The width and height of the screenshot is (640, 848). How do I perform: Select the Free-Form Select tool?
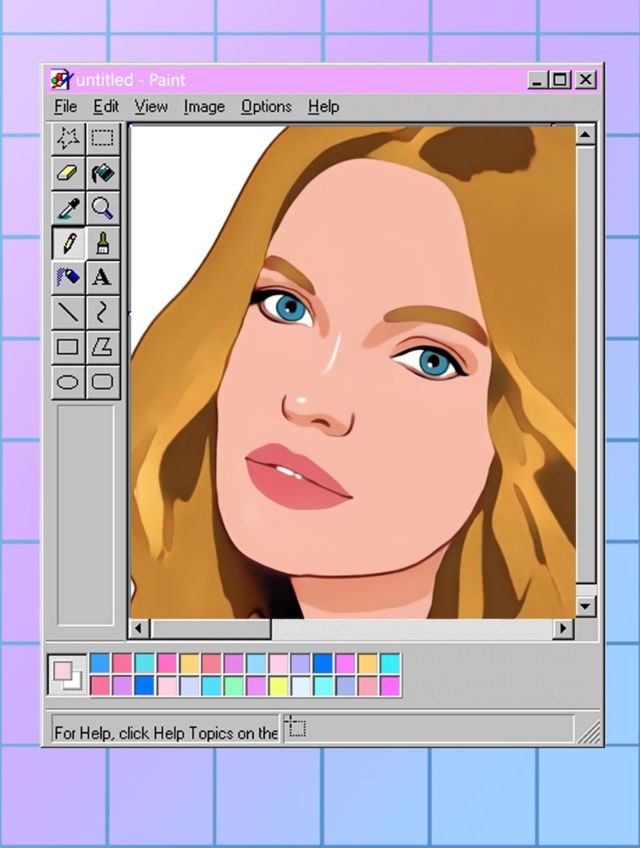(68, 138)
